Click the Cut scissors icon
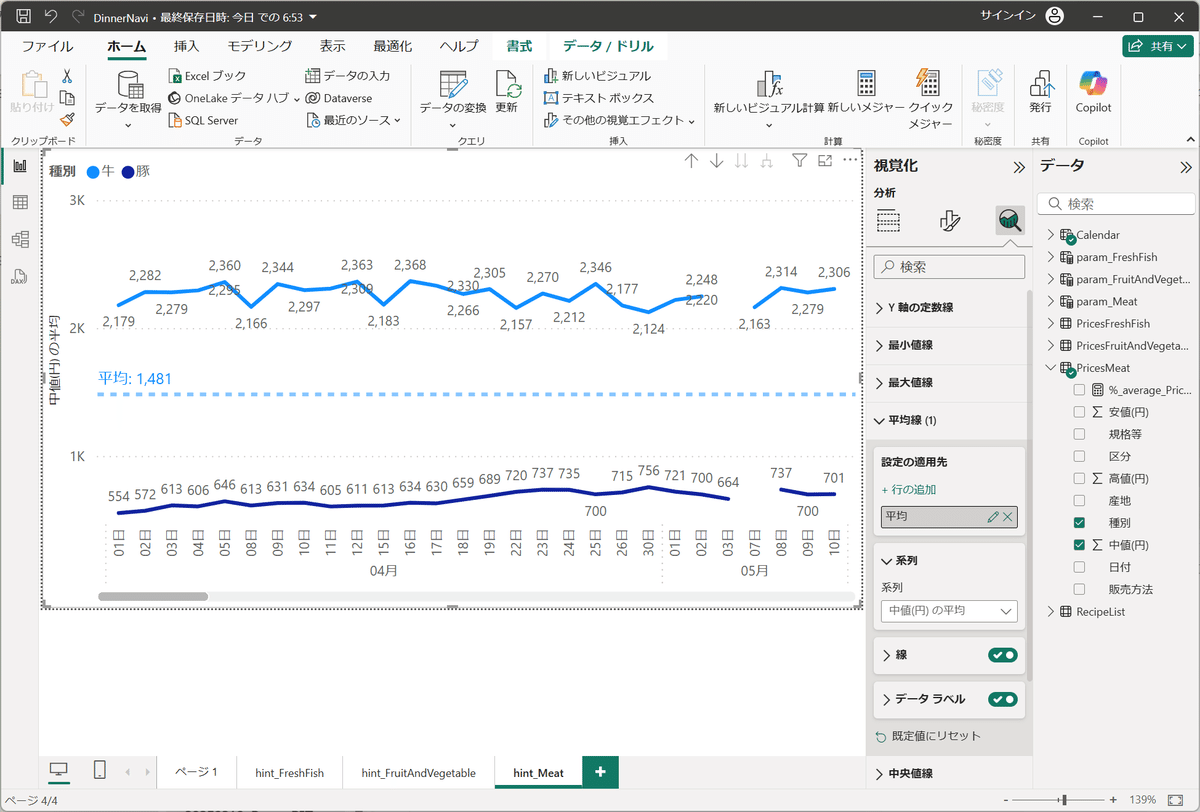The width and height of the screenshot is (1200, 812). tap(67, 76)
